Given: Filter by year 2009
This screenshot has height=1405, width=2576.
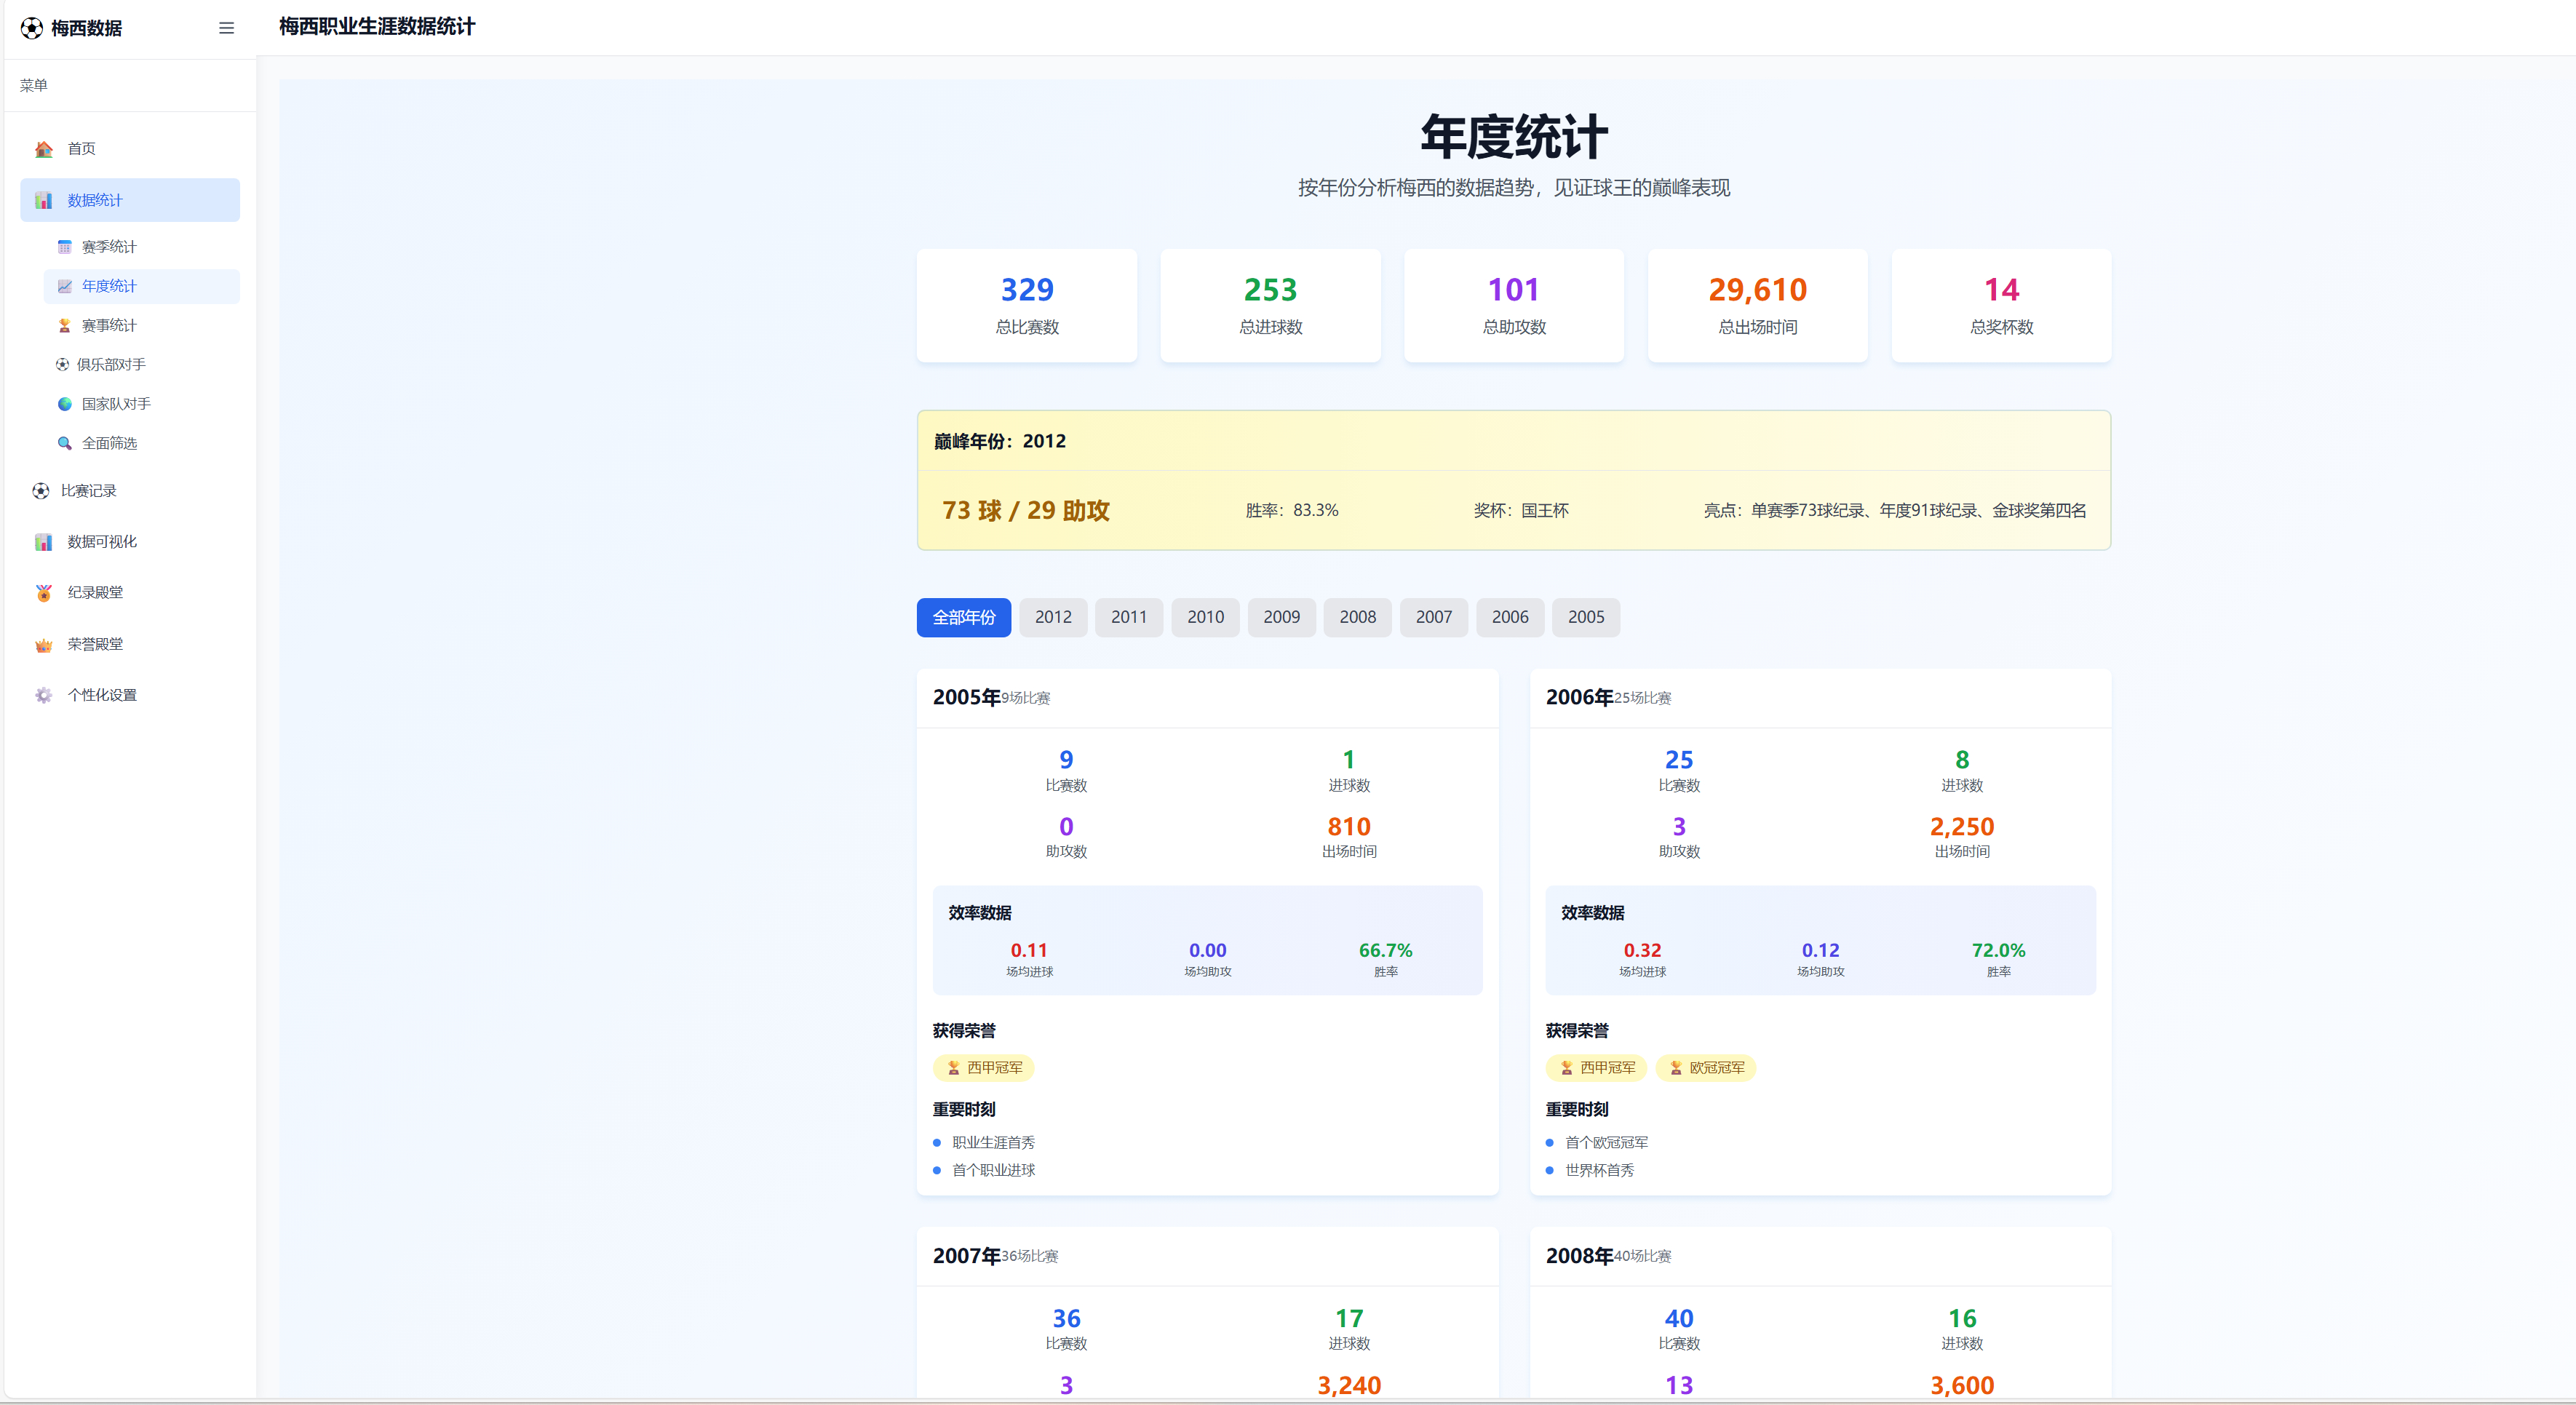Looking at the screenshot, I should tap(1281, 618).
